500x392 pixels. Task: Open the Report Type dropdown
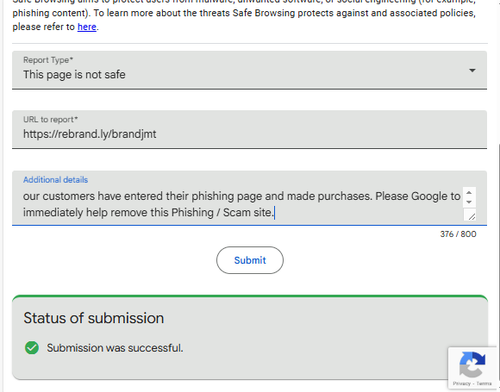[x=249, y=70]
